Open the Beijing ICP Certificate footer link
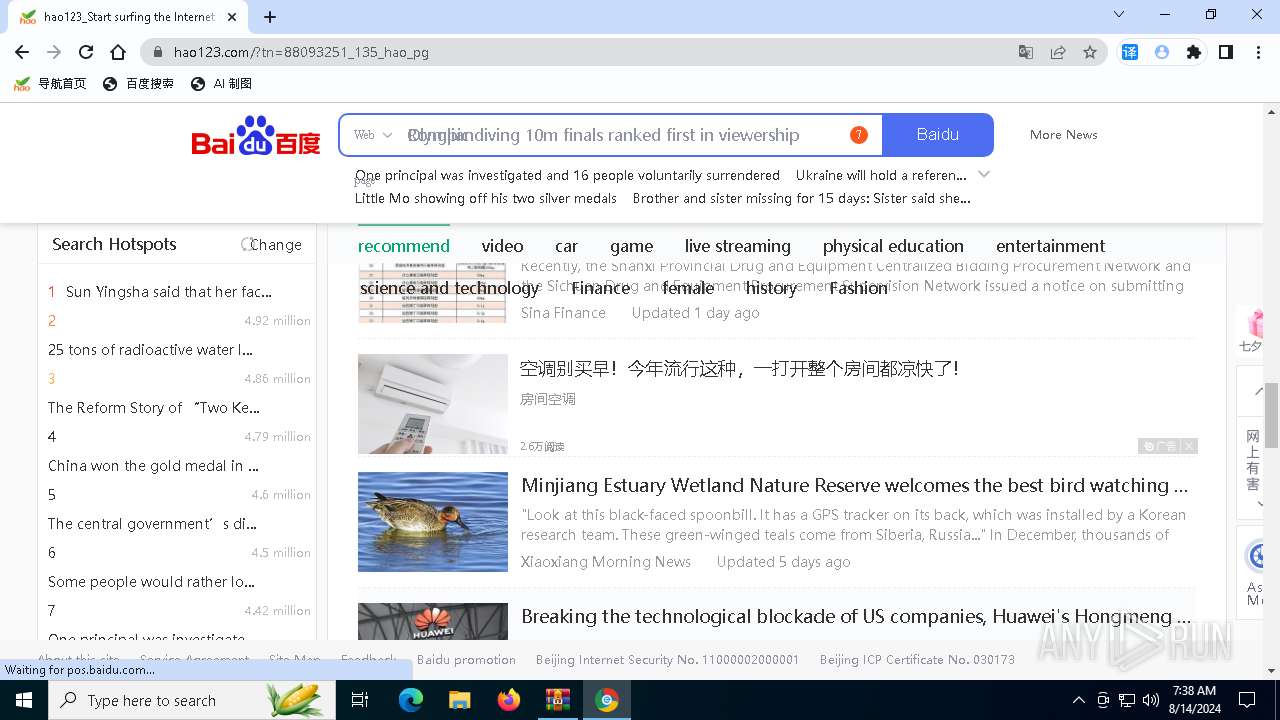This screenshot has width=1280, height=720. click(x=917, y=660)
